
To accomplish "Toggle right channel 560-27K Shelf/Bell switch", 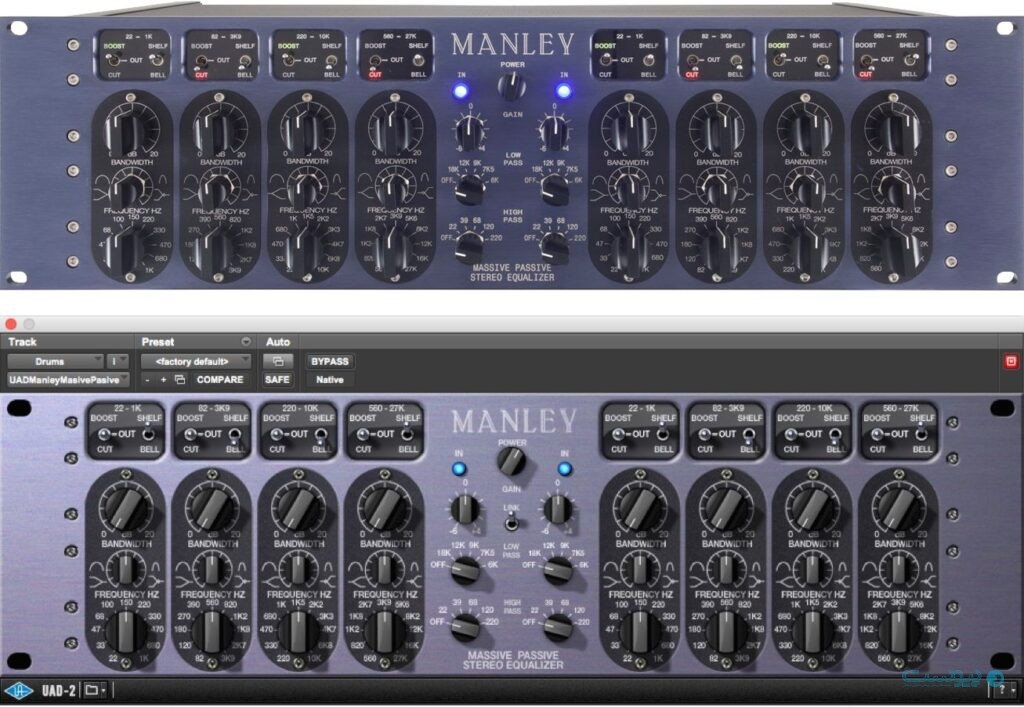I will pos(921,433).
